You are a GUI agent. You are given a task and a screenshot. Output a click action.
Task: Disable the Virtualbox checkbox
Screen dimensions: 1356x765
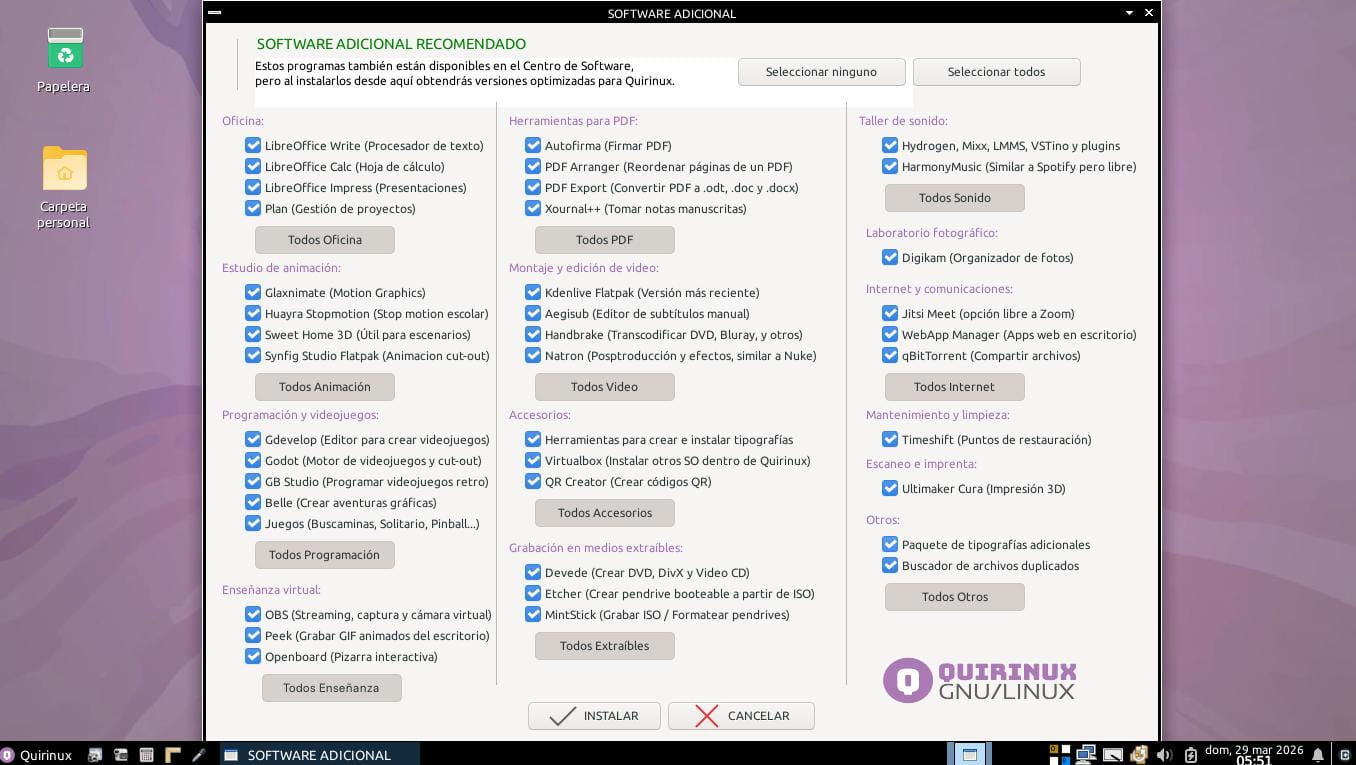pos(533,461)
